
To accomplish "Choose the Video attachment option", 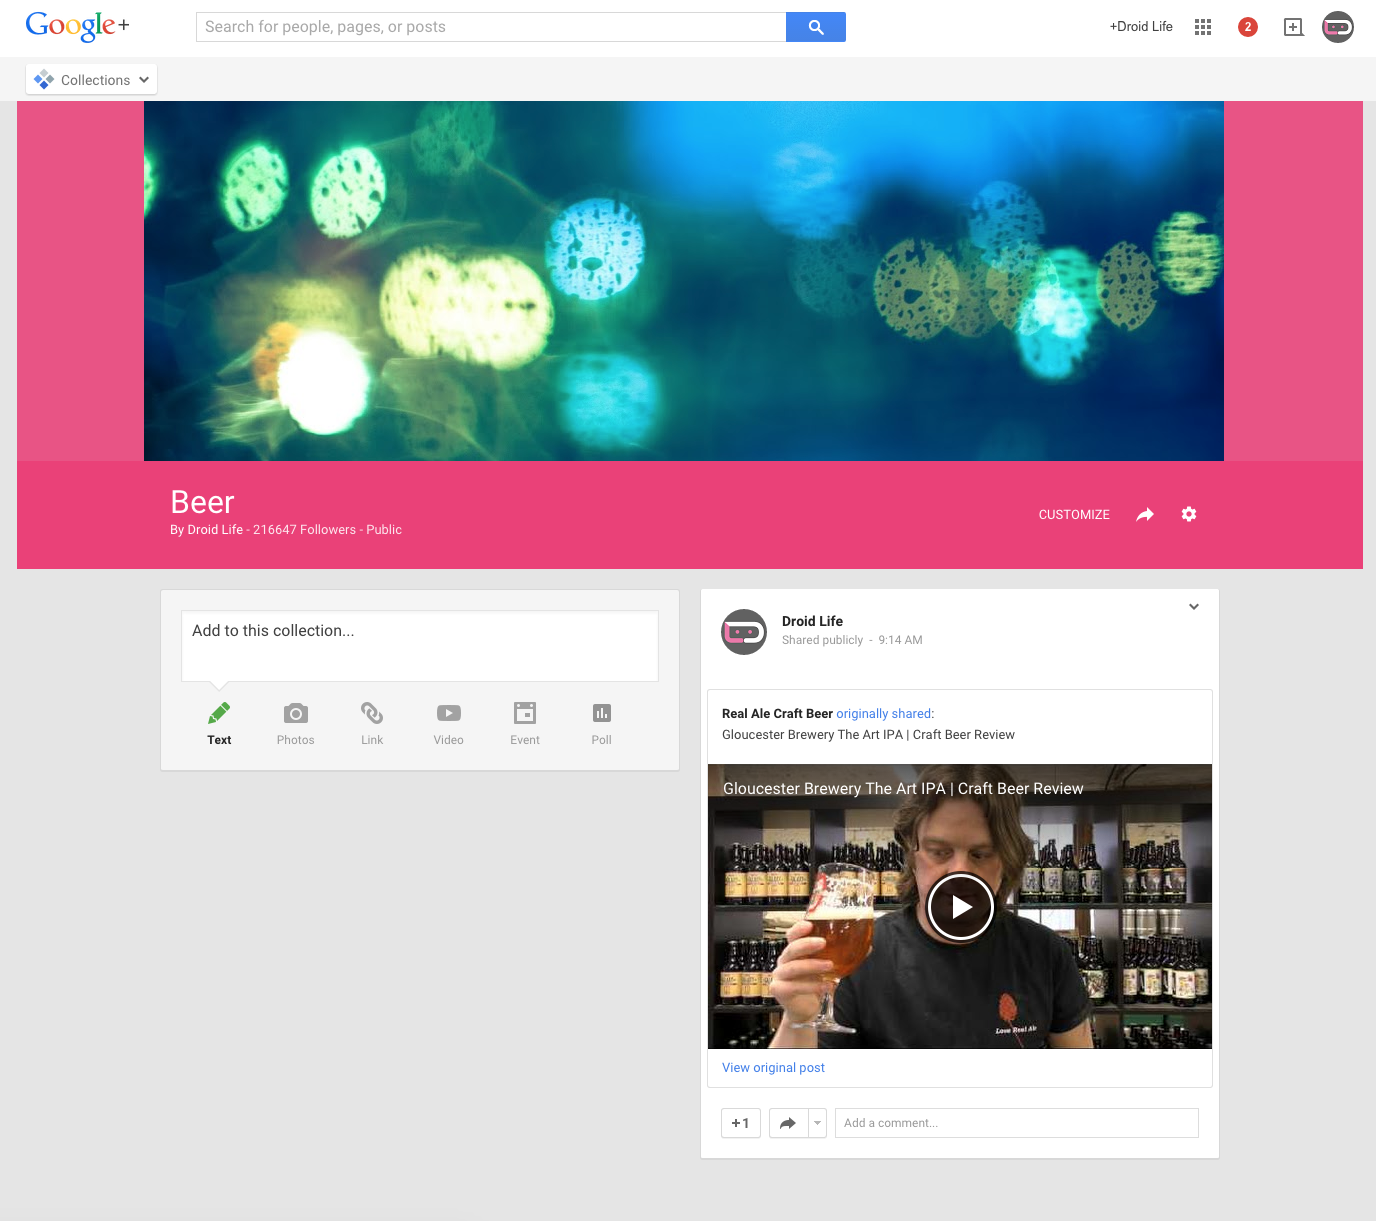I will 448,723.
